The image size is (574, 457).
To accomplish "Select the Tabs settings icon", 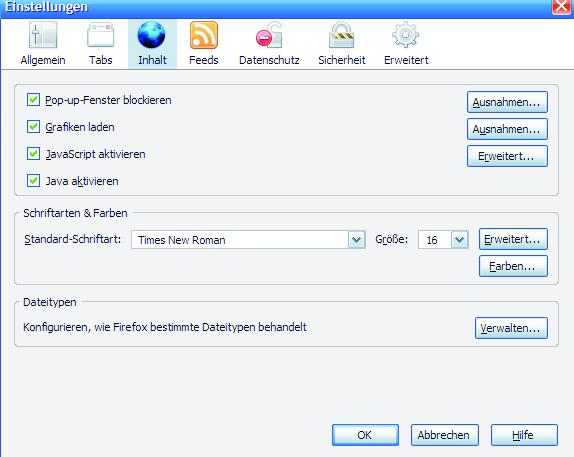I will point(101,35).
